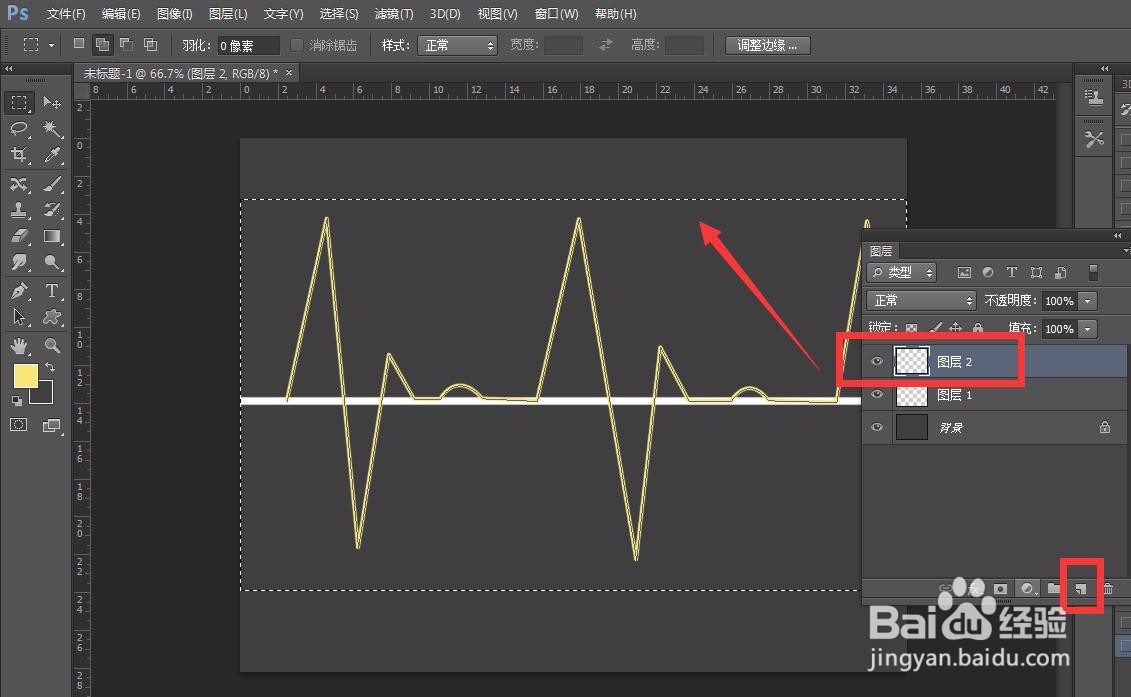Viewport: 1131px width, 697px height.
Task: Select the Clone Stamp tool
Action: tap(19, 210)
